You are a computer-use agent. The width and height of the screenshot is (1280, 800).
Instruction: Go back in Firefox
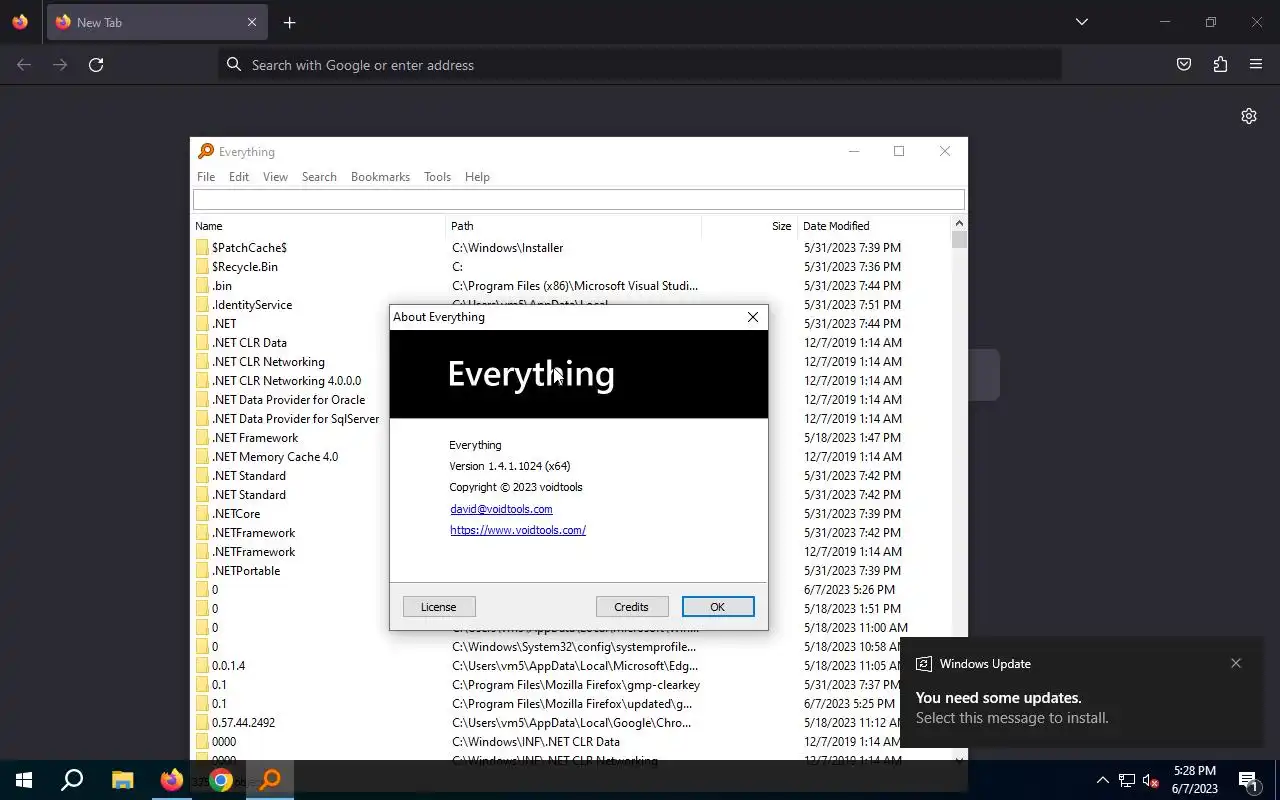point(24,65)
